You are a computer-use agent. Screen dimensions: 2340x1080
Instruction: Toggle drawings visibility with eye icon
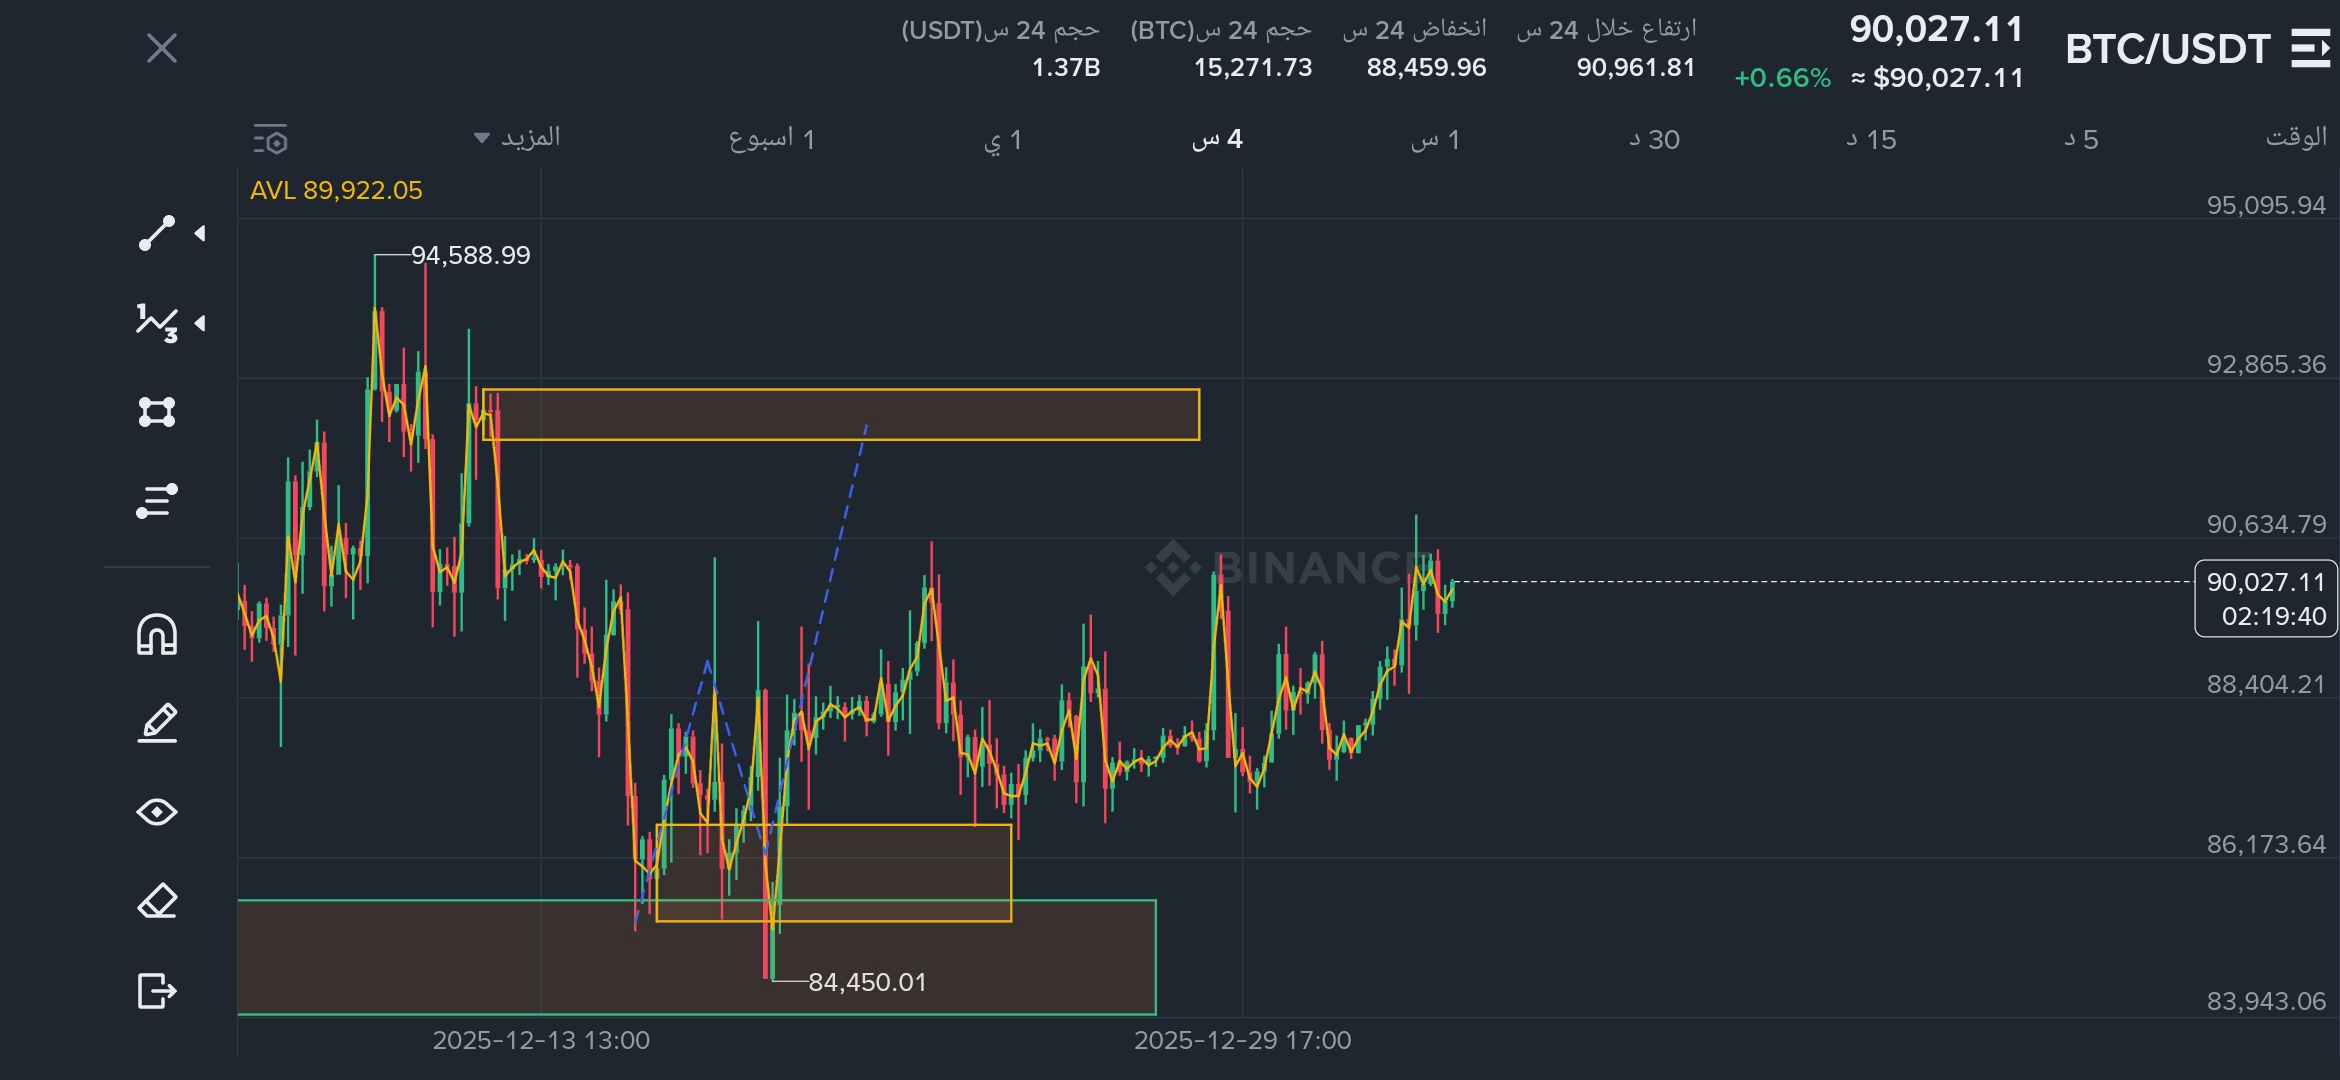click(x=156, y=812)
